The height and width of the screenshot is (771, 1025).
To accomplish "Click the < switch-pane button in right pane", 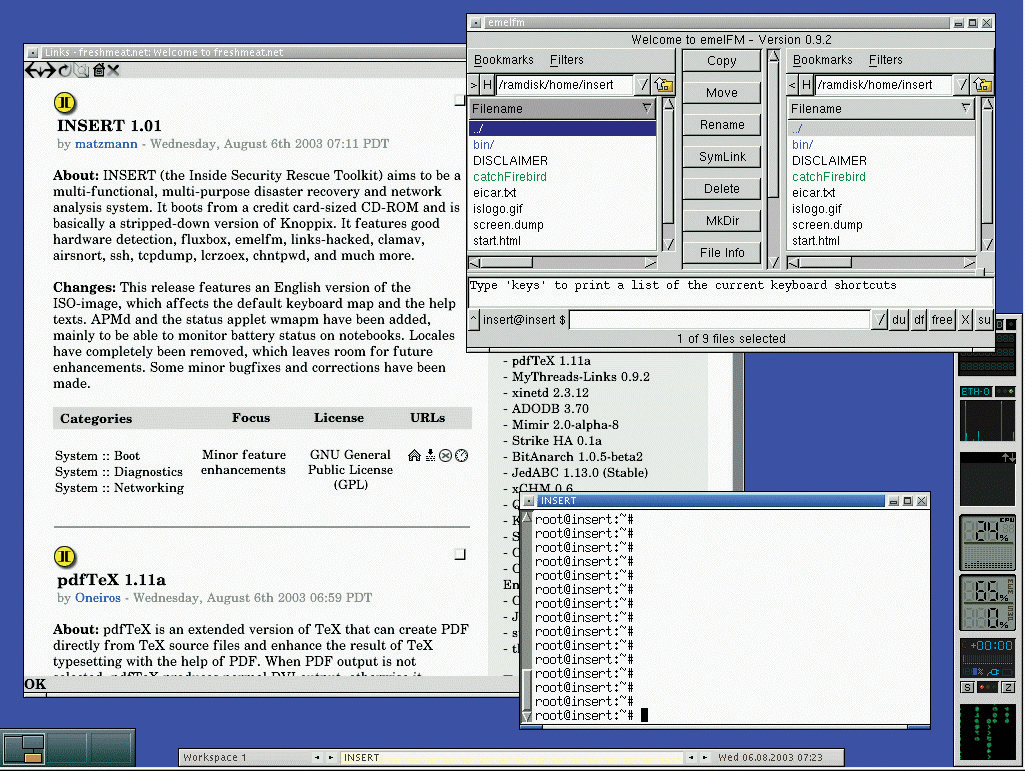I will 792,84.
